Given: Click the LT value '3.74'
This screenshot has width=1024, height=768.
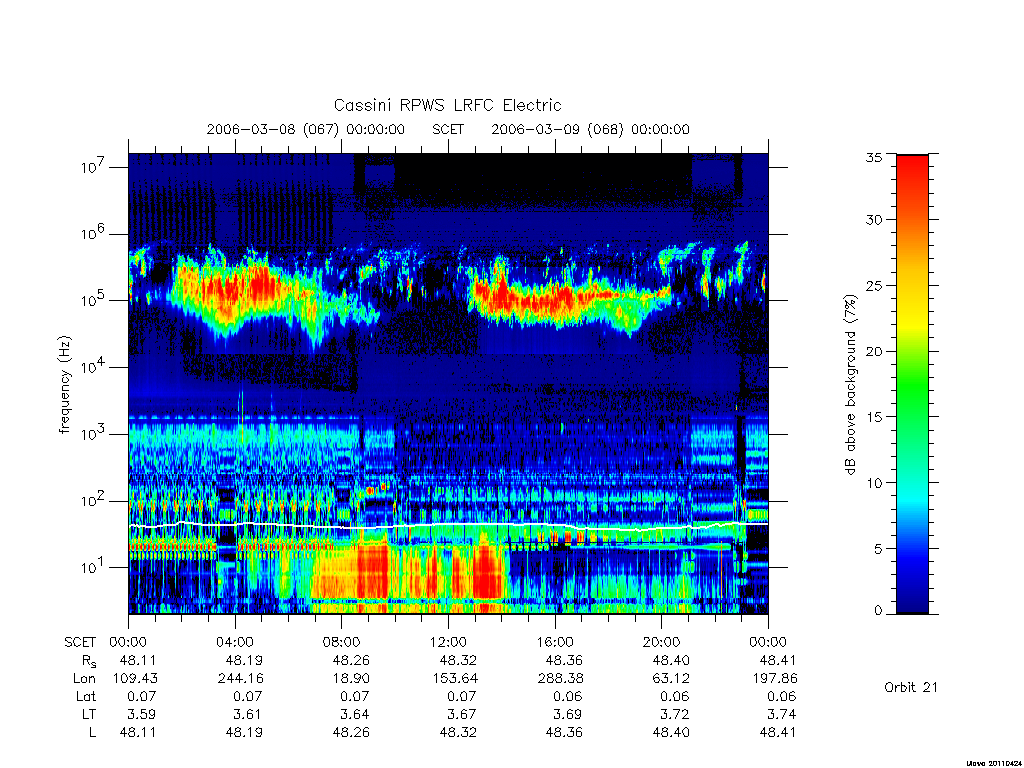Looking at the screenshot, I should (782, 714).
